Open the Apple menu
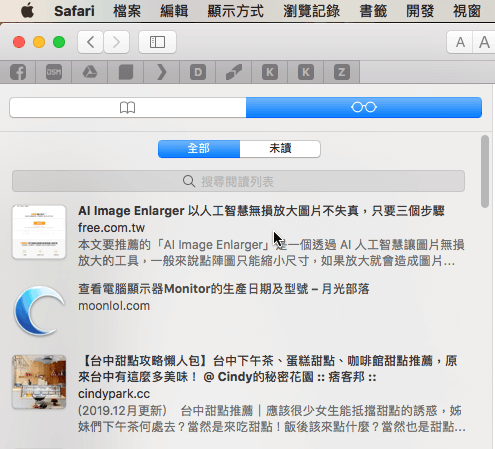The height and width of the screenshot is (449, 495). click(27, 11)
